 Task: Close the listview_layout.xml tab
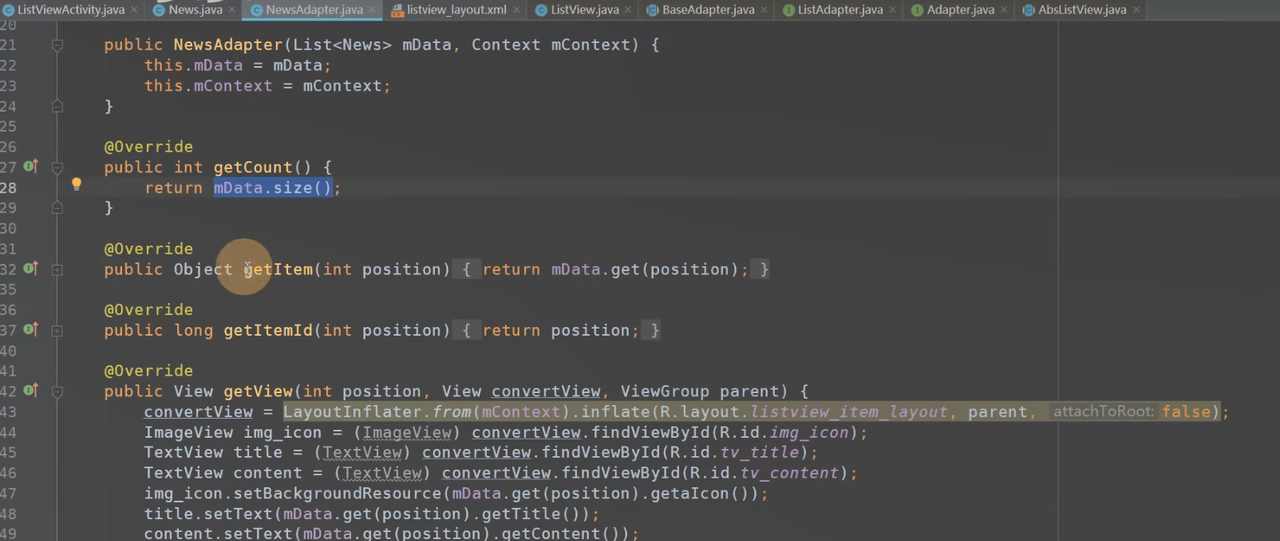tap(516, 10)
